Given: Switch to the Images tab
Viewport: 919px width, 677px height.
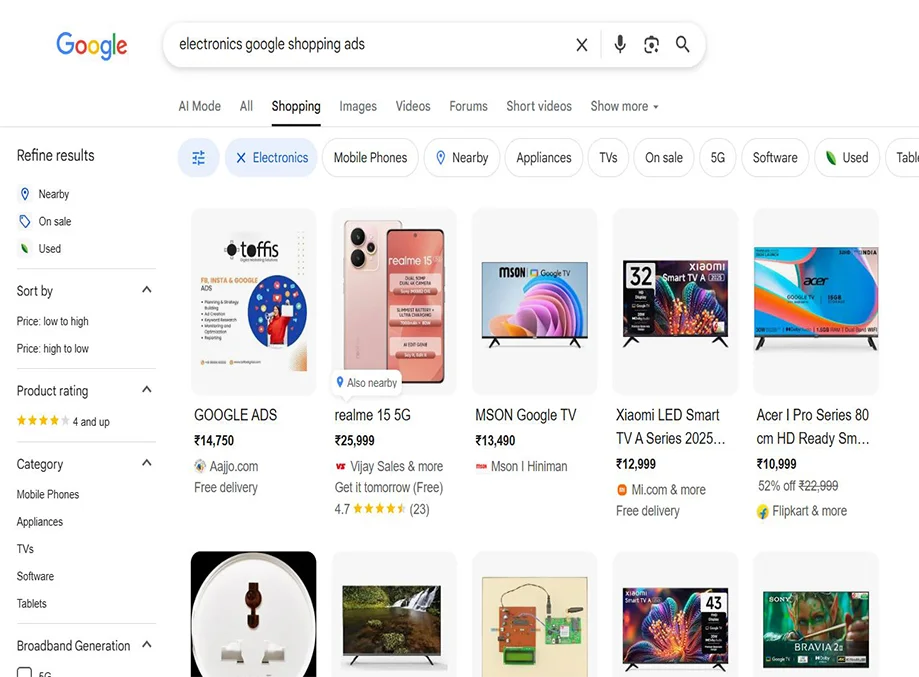Looking at the screenshot, I should (x=357, y=106).
